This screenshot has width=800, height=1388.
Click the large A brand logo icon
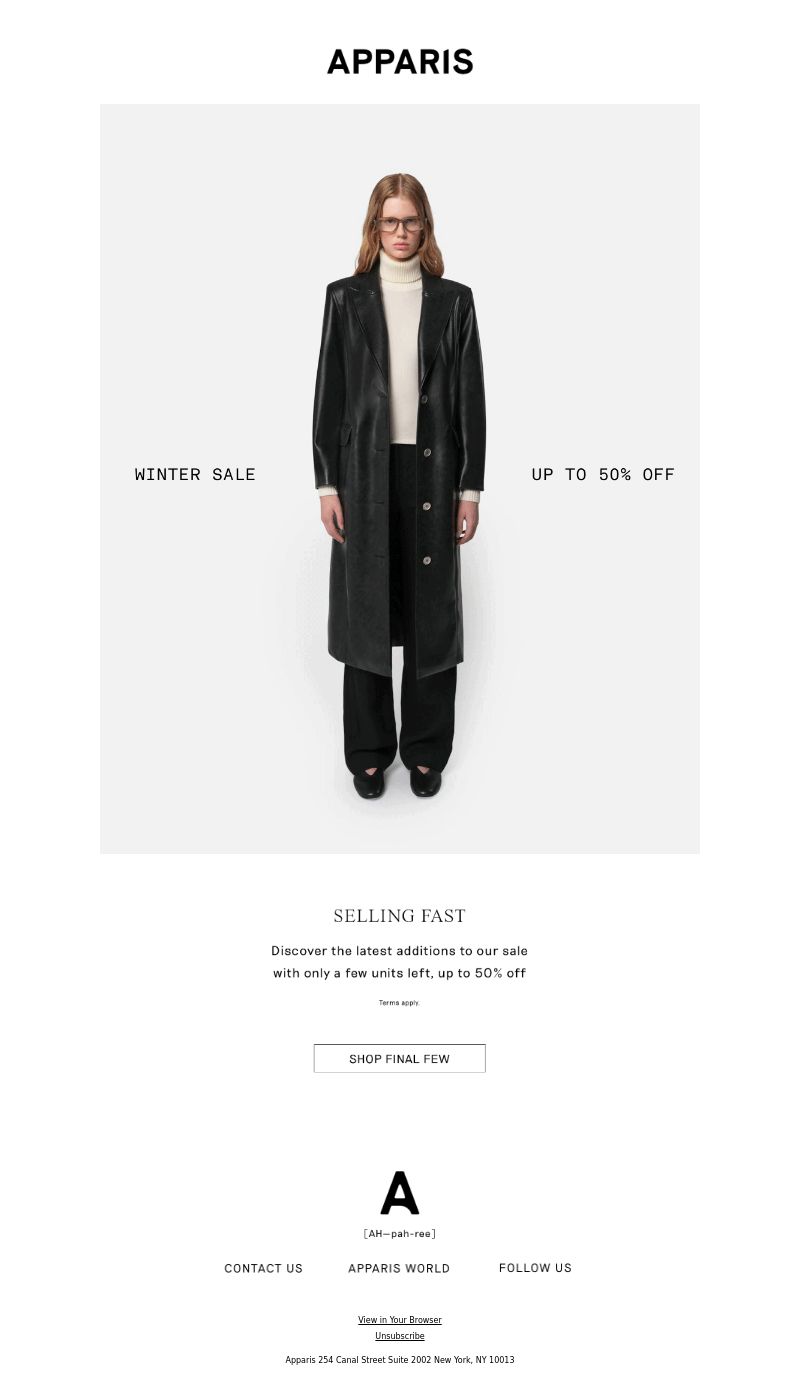(400, 1193)
